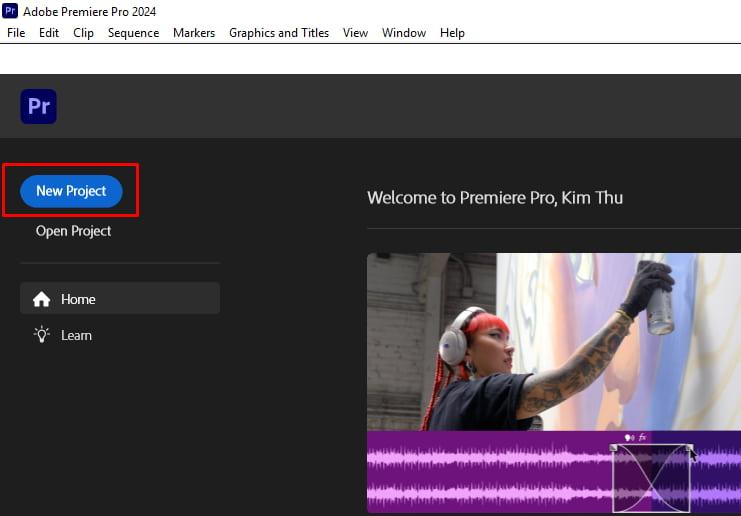Screen dimensions: 741x516
Task: Create a New Project
Action: point(71,191)
